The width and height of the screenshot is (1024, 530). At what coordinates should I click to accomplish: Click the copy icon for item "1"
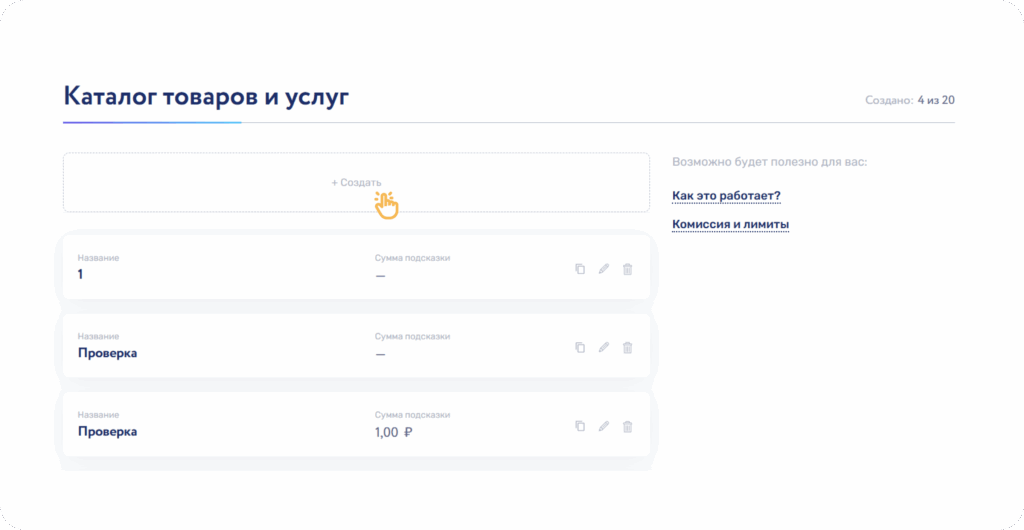pos(580,269)
